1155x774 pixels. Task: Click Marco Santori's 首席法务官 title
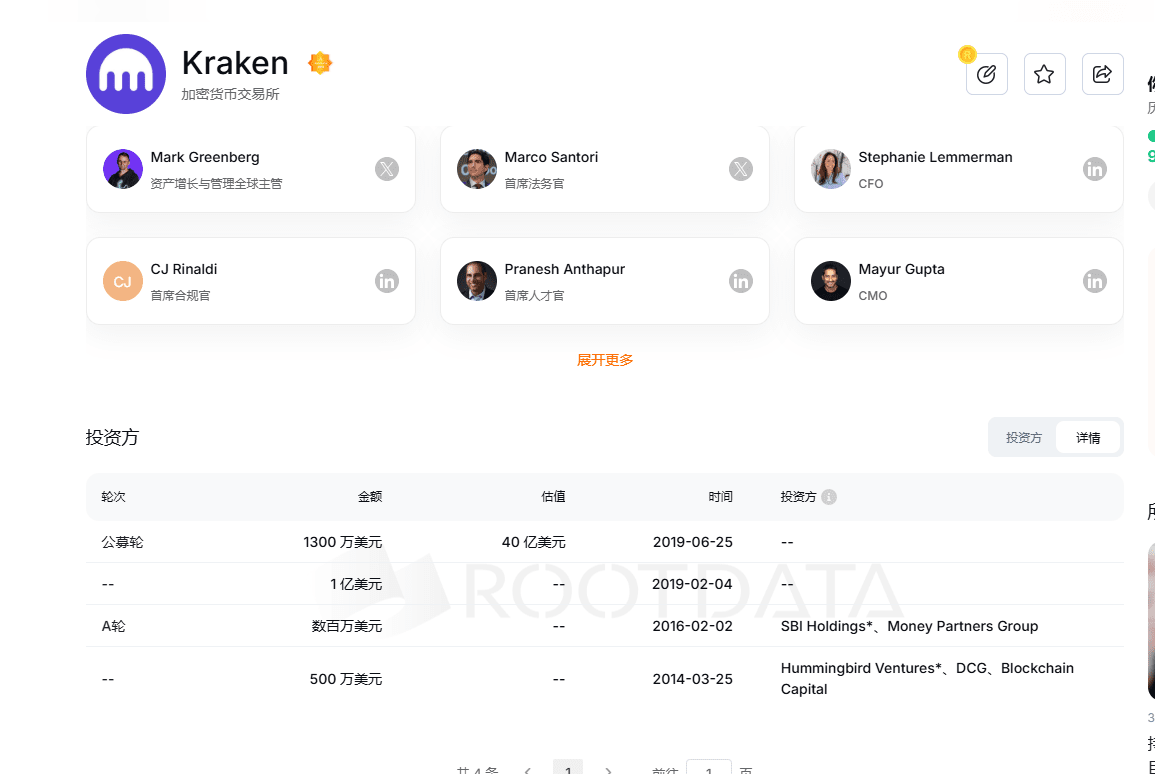[x=534, y=184]
